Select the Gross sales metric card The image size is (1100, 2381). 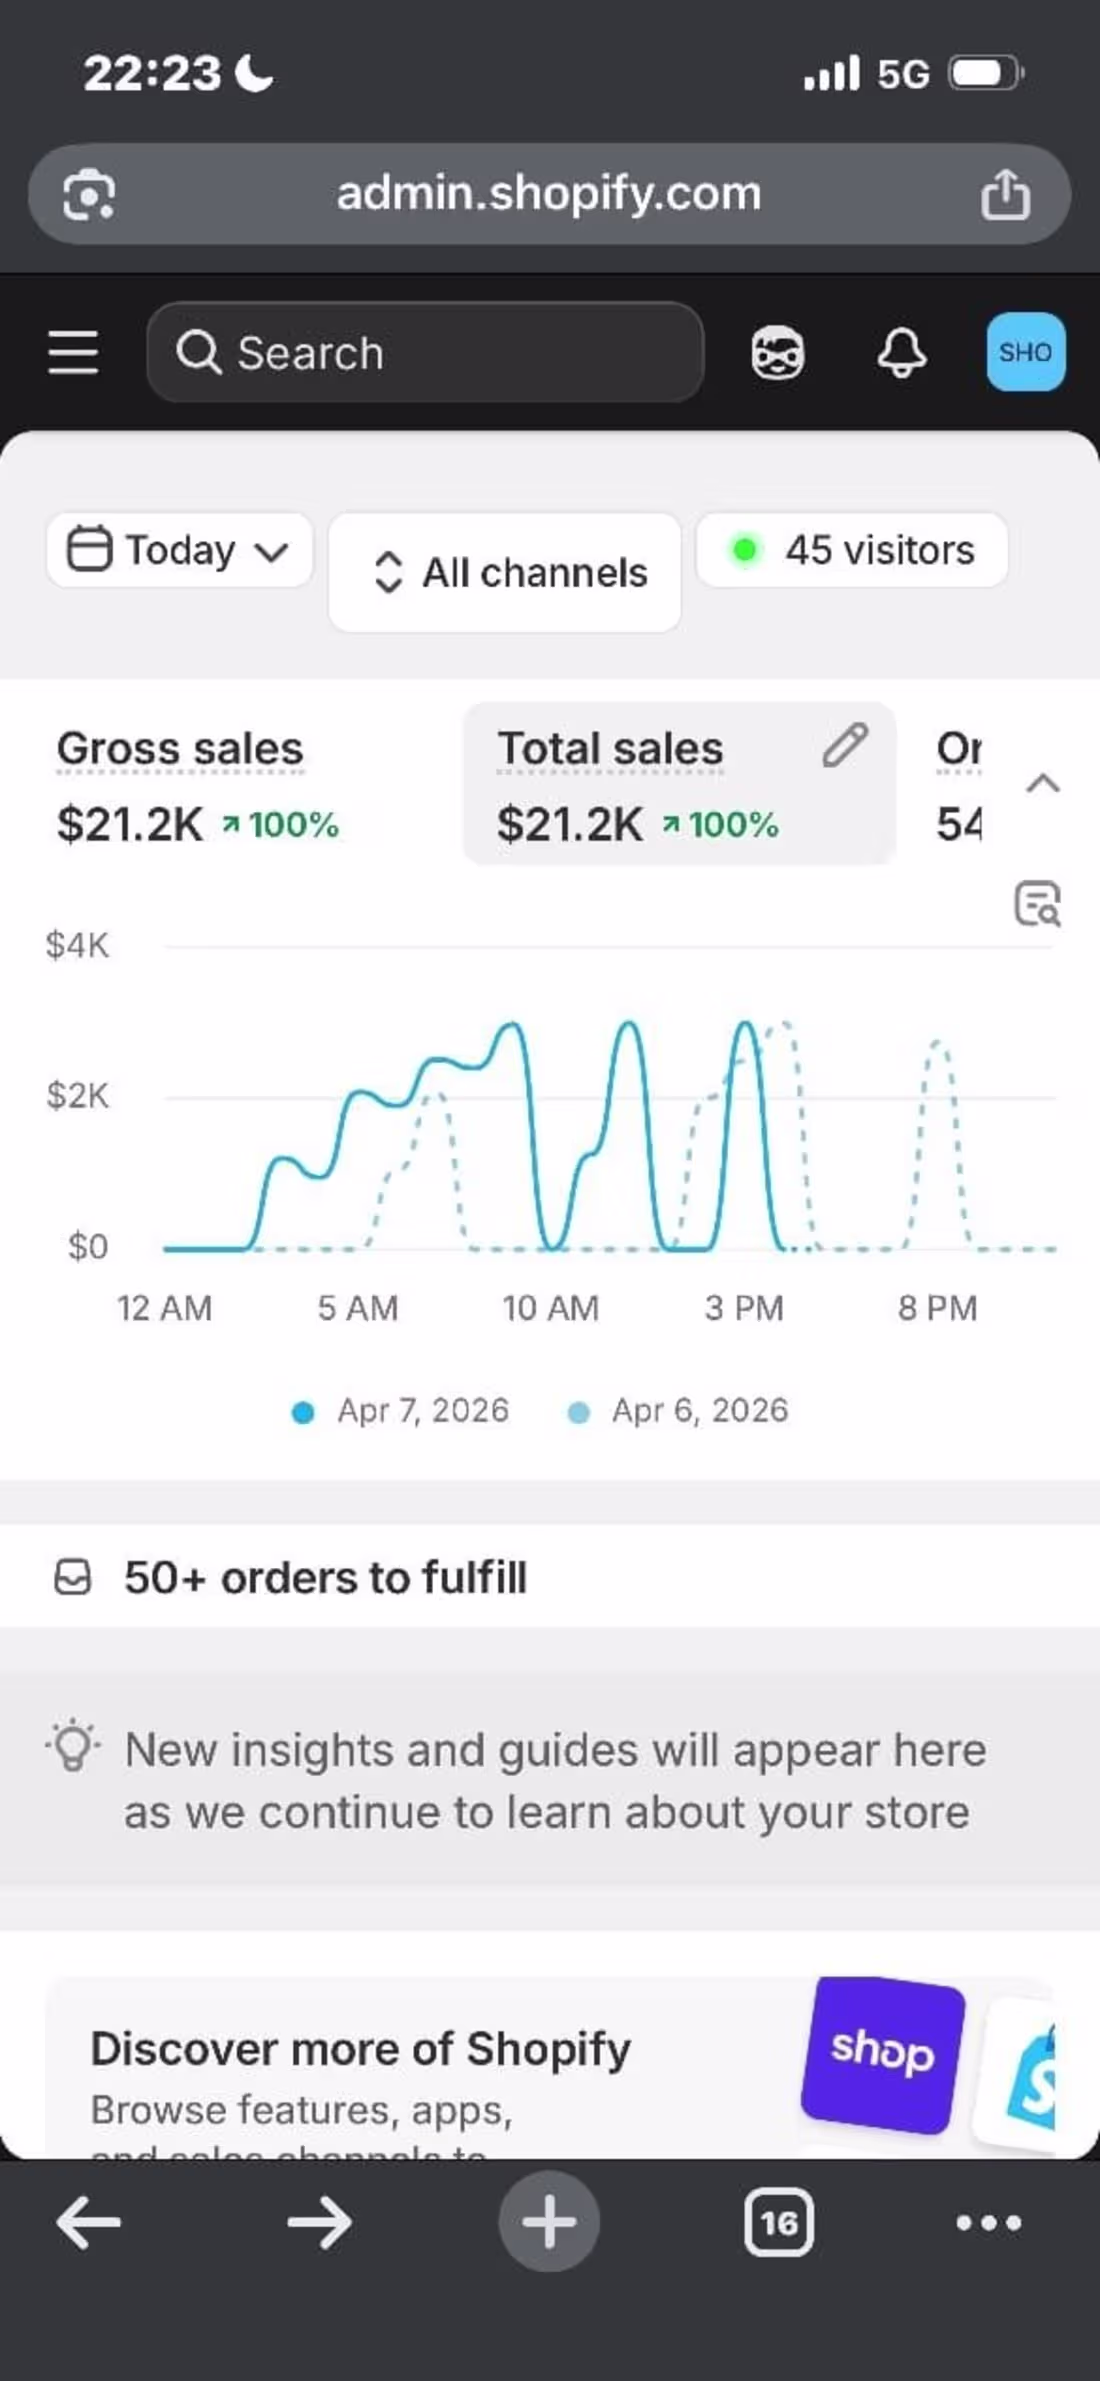pyautogui.click(x=240, y=786)
